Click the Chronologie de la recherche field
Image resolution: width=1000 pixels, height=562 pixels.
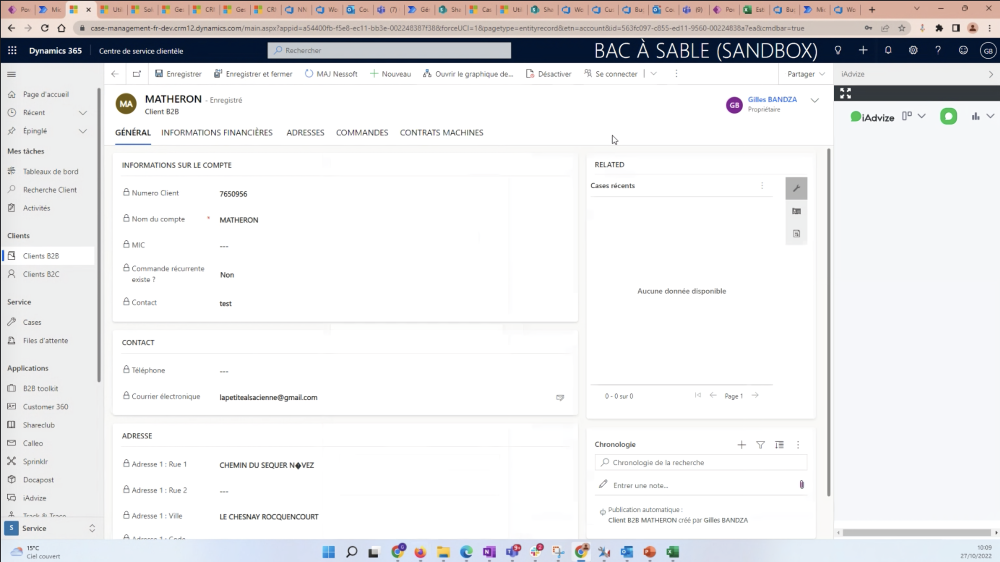(x=705, y=463)
